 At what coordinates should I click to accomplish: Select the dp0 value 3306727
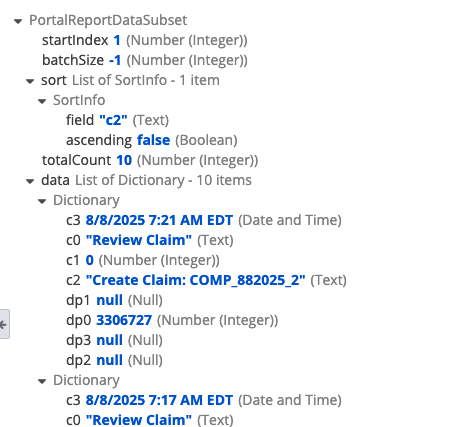pyautogui.click(x=124, y=320)
